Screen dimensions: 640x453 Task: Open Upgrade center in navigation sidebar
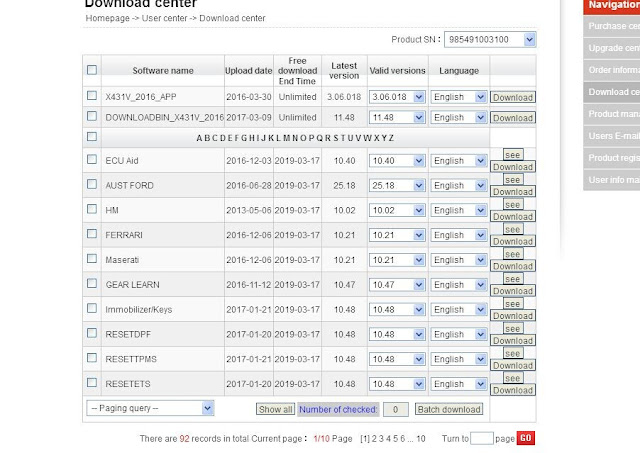pyautogui.click(x=612, y=48)
